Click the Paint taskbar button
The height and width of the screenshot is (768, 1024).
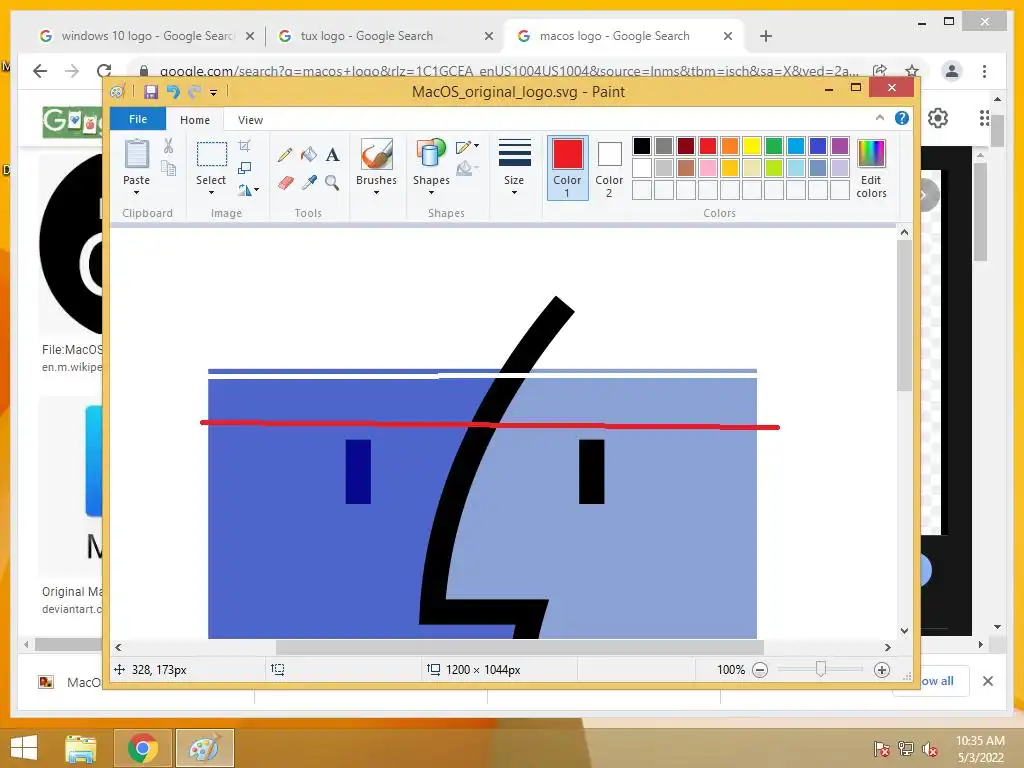(x=204, y=748)
